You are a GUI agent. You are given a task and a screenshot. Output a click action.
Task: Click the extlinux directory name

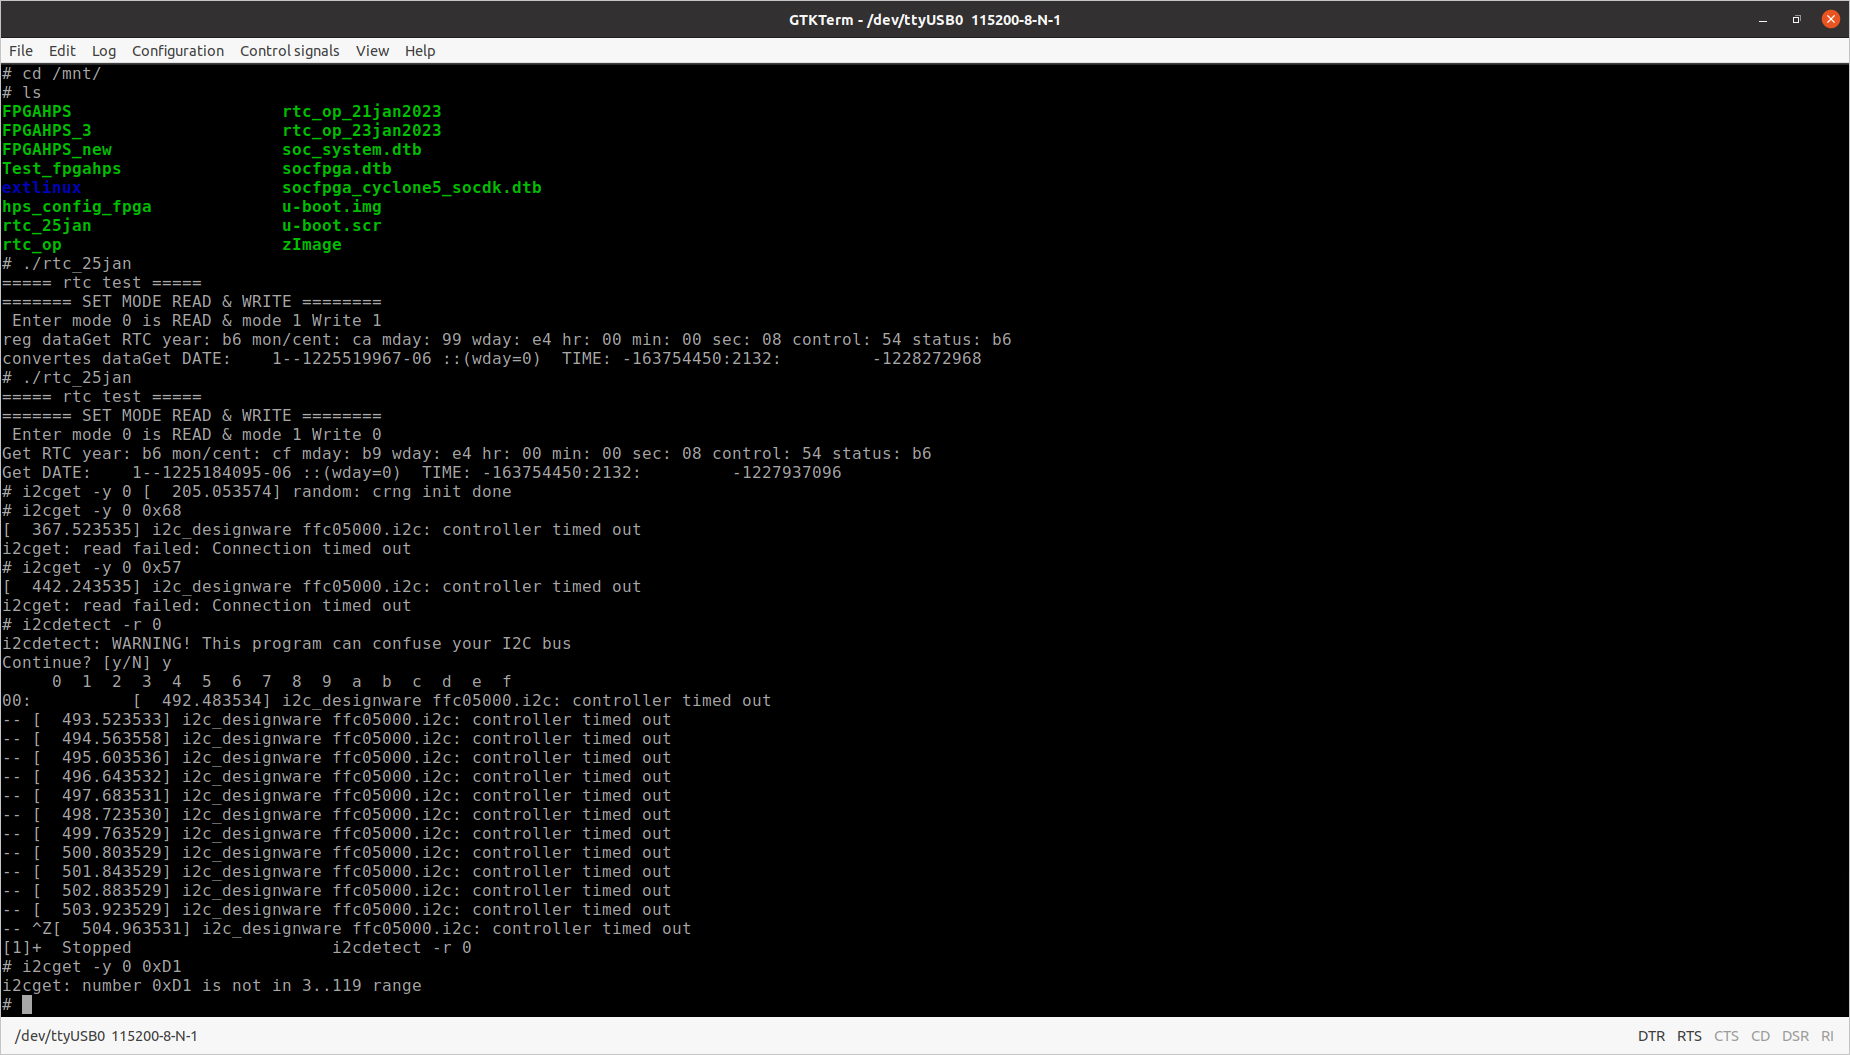42,188
